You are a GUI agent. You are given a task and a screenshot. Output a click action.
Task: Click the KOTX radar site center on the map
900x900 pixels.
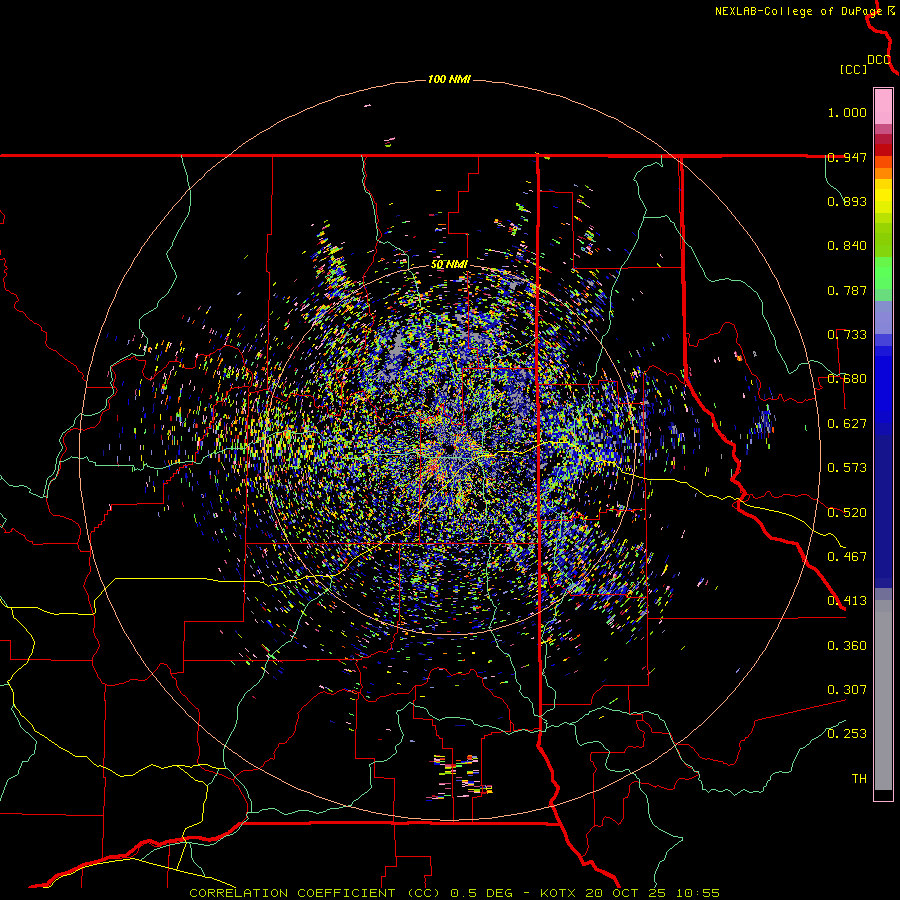click(450, 451)
